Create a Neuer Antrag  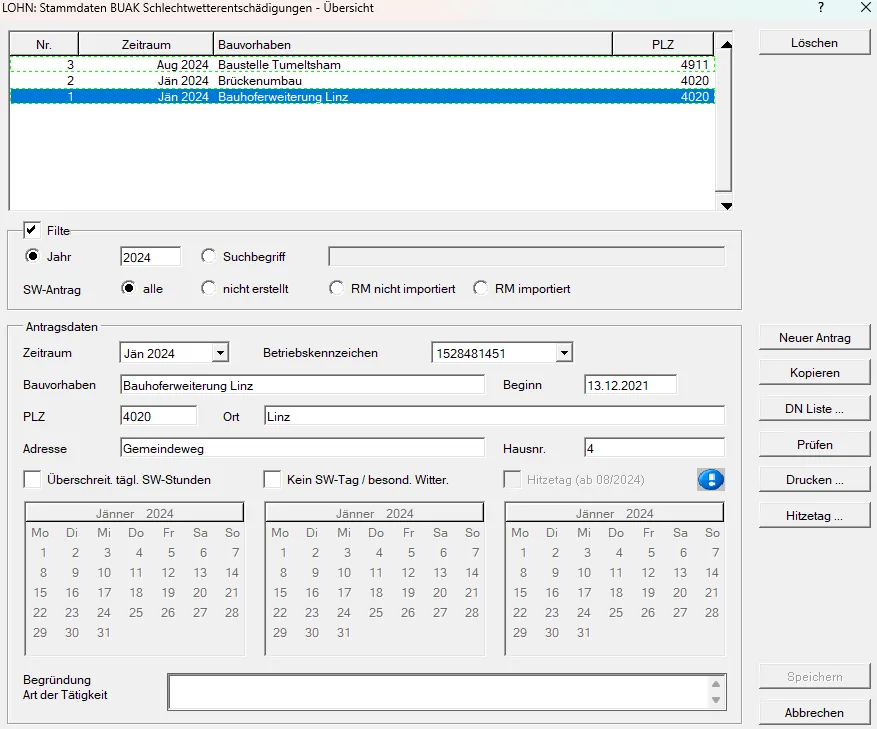[x=814, y=338]
